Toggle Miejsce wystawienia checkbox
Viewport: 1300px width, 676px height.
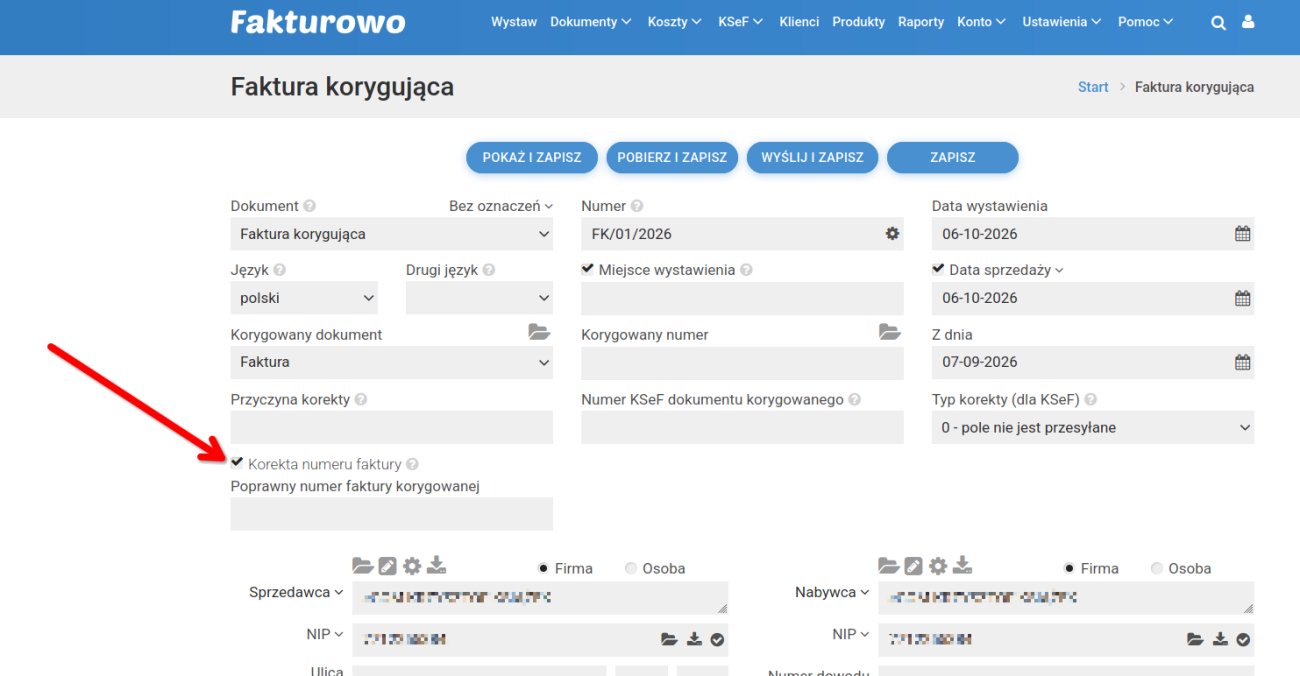(x=588, y=269)
